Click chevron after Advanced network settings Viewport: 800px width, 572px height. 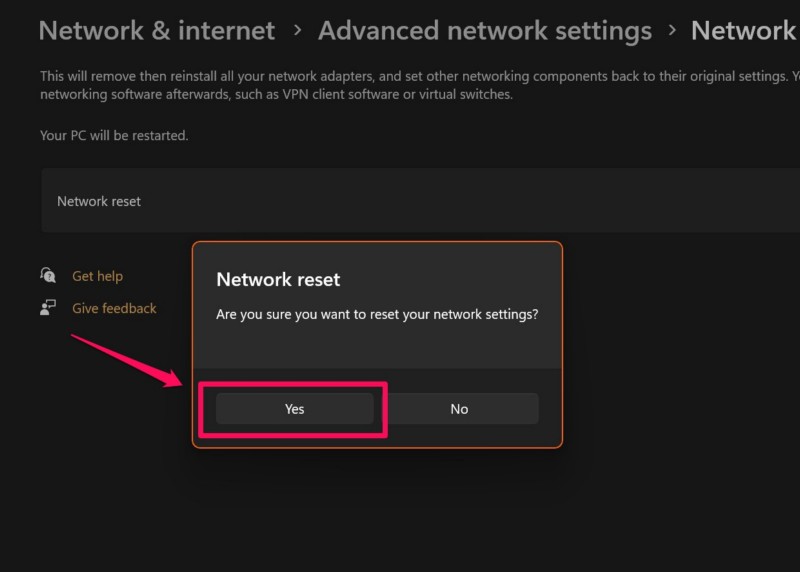pos(672,31)
